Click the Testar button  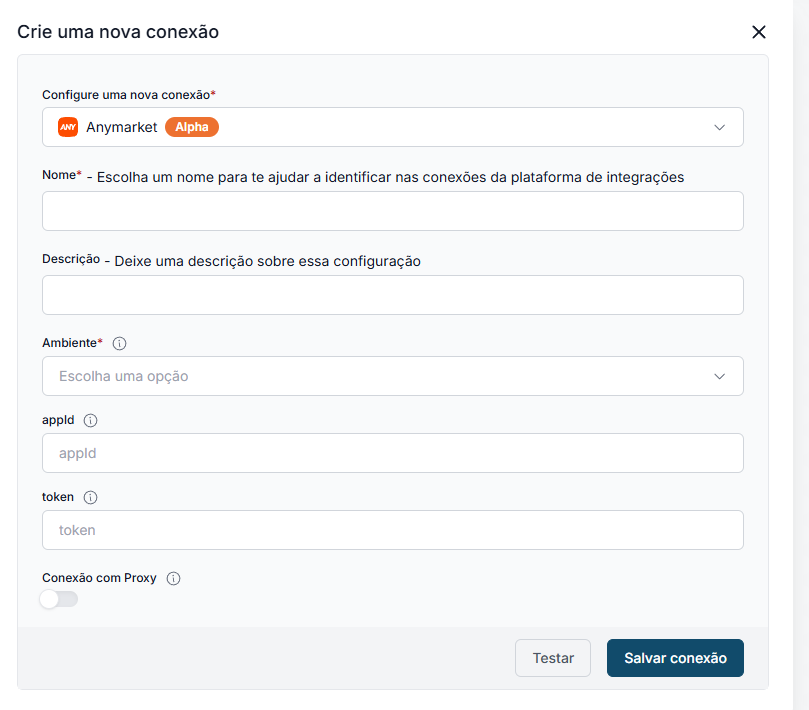pyautogui.click(x=553, y=658)
